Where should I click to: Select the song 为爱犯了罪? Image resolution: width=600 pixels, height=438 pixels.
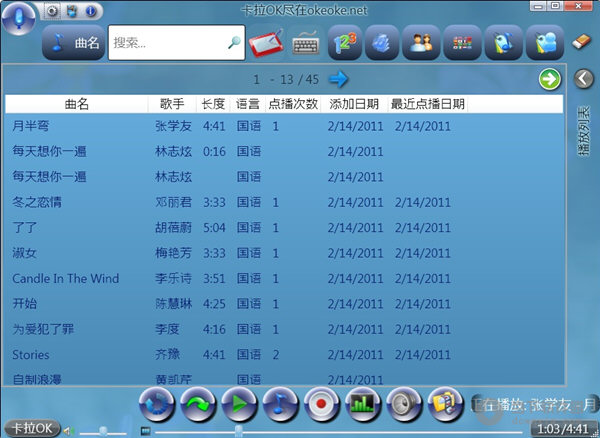pyautogui.click(x=43, y=329)
